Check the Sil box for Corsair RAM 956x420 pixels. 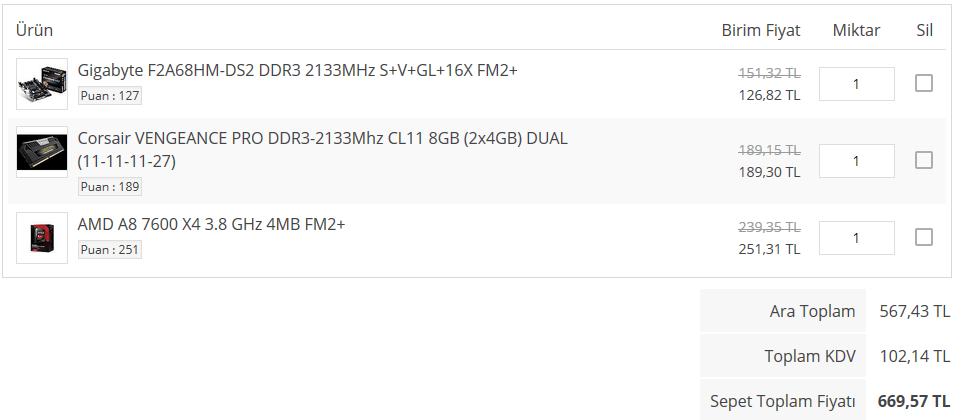tap(924, 160)
